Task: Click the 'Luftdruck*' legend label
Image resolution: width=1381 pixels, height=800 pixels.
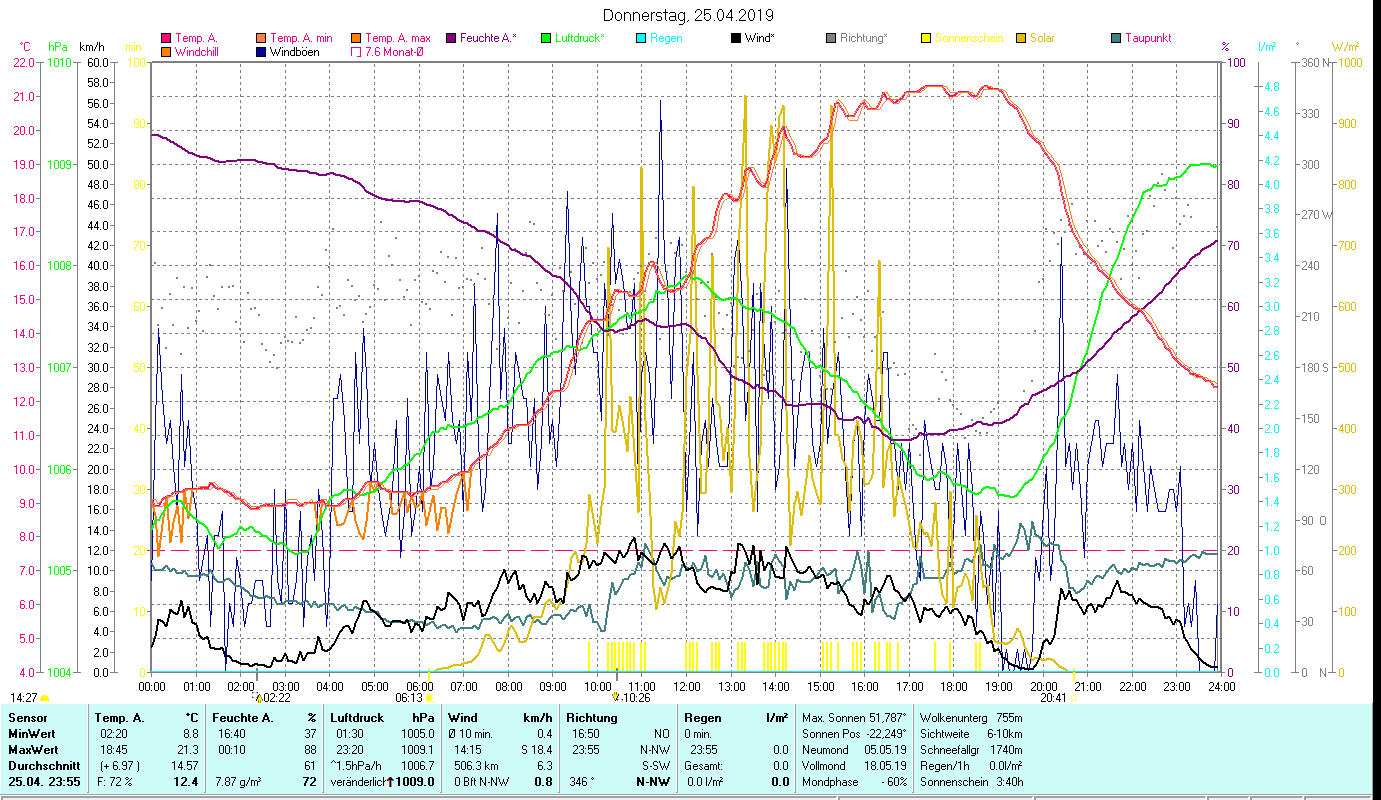Action: coord(580,38)
